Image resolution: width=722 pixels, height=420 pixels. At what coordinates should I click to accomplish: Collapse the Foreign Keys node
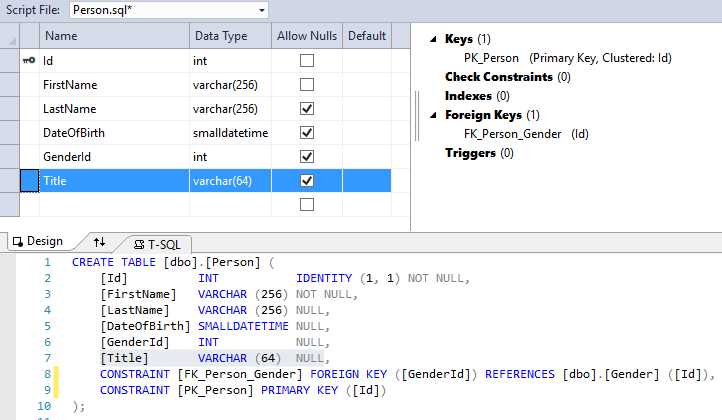pyautogui.click(x=433, y=115)
